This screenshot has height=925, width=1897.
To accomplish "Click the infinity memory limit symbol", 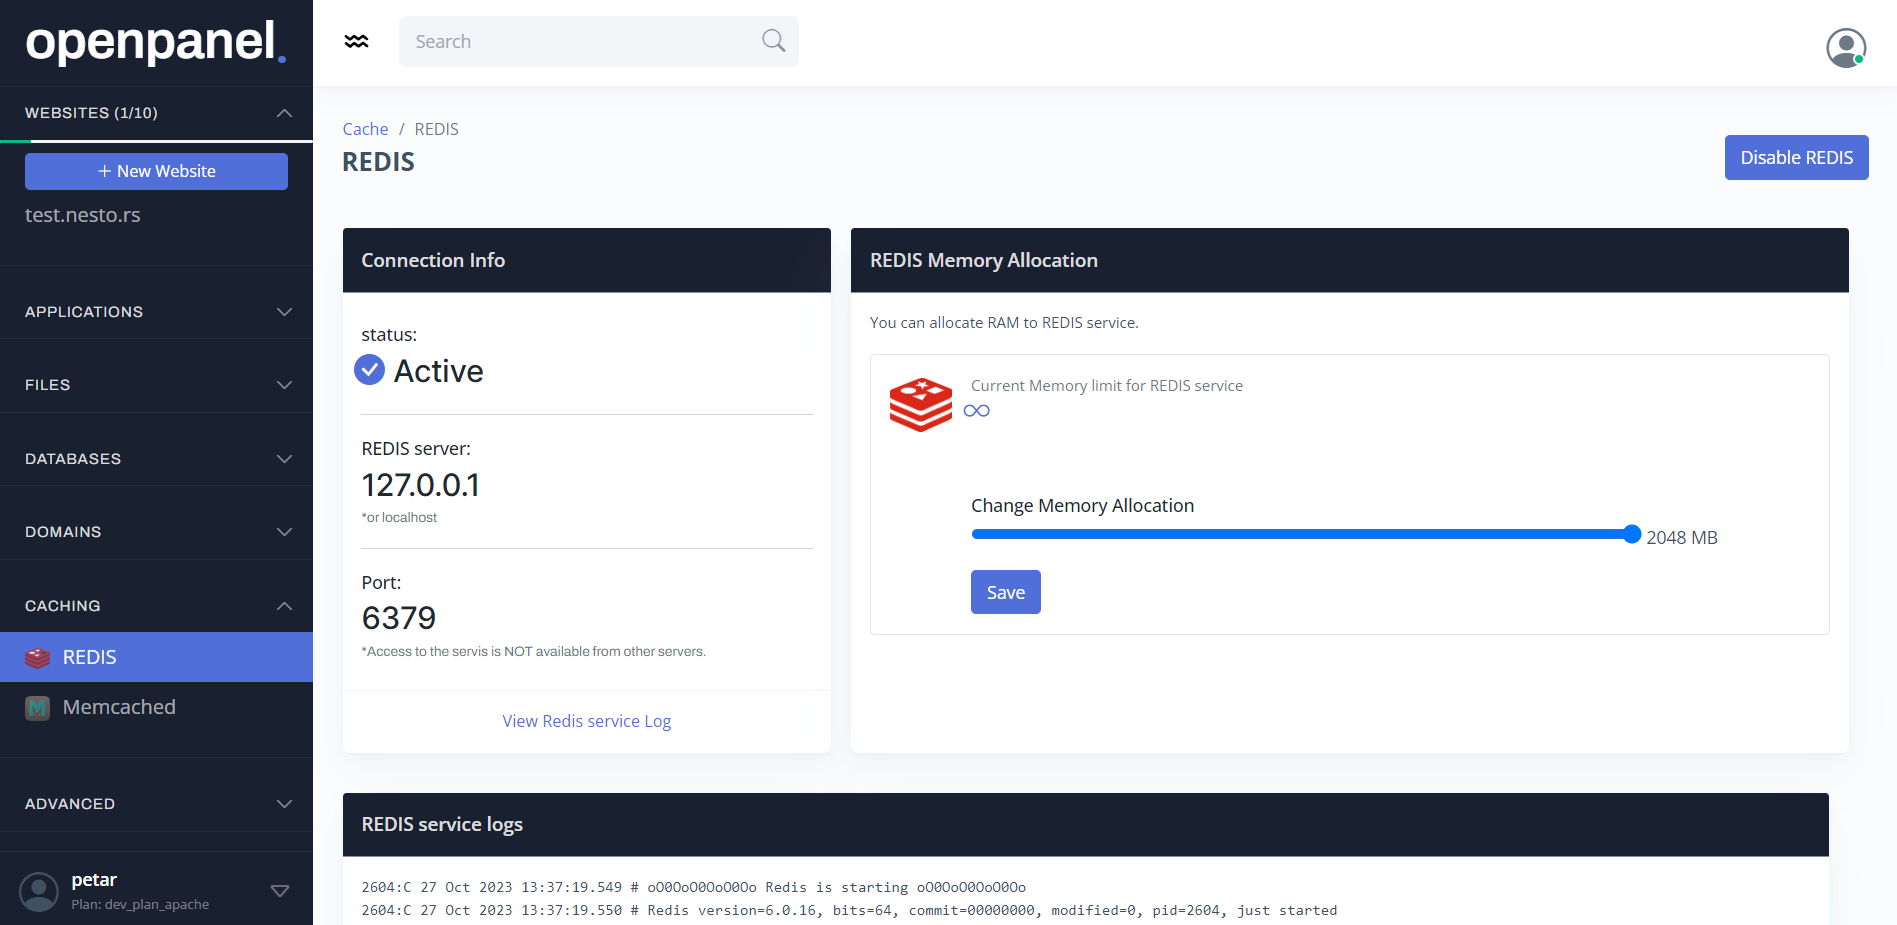I will (976, 411).
